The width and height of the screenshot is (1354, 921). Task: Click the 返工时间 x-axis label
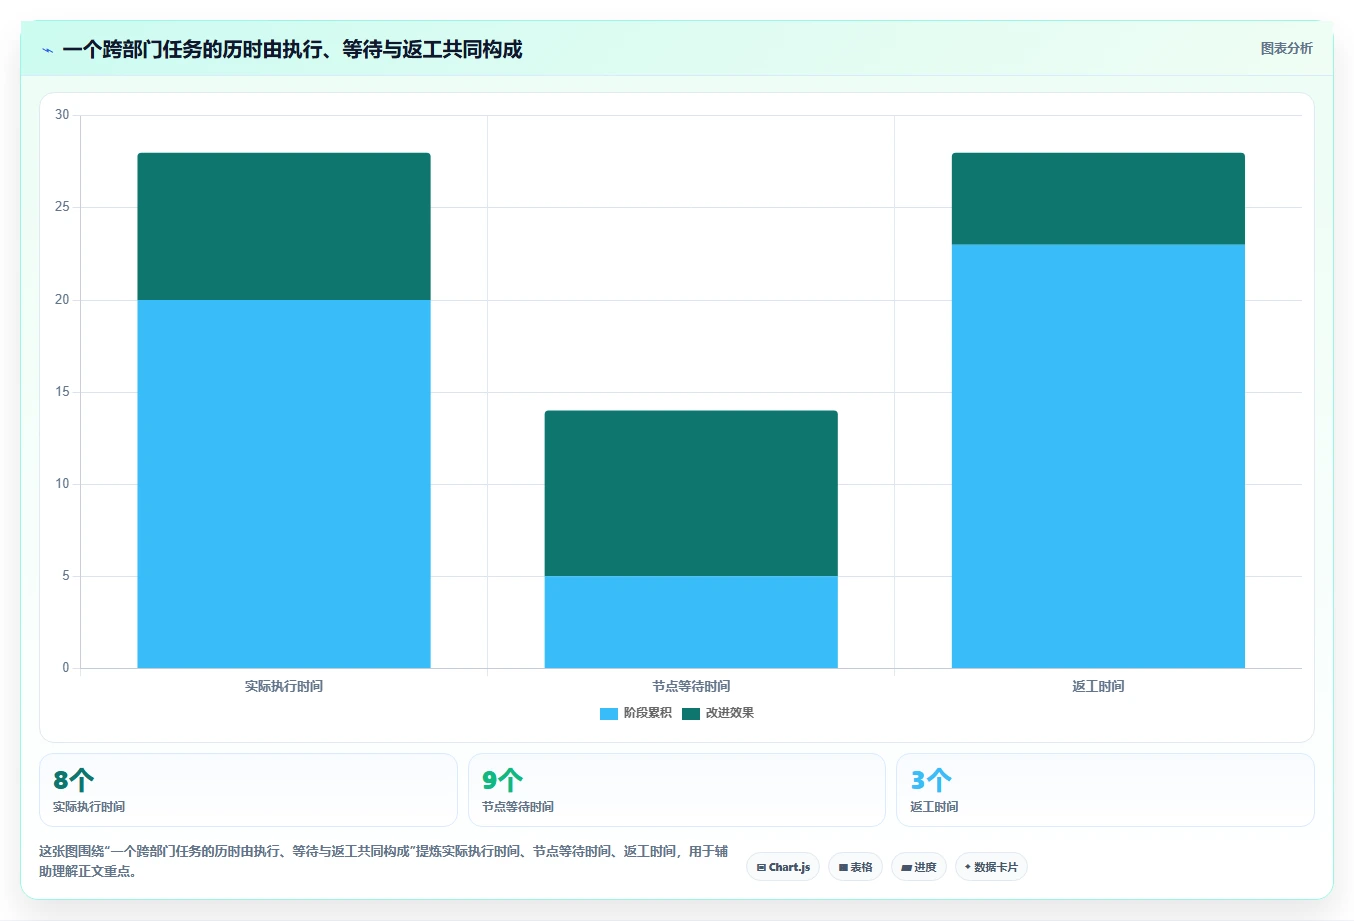coord(1098,686)
